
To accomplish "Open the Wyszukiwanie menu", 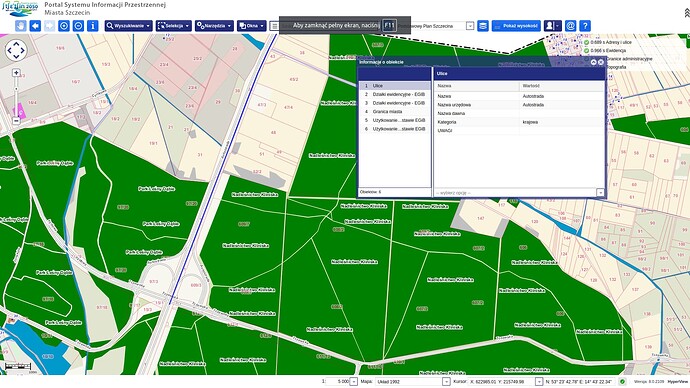I will [128, 26].
